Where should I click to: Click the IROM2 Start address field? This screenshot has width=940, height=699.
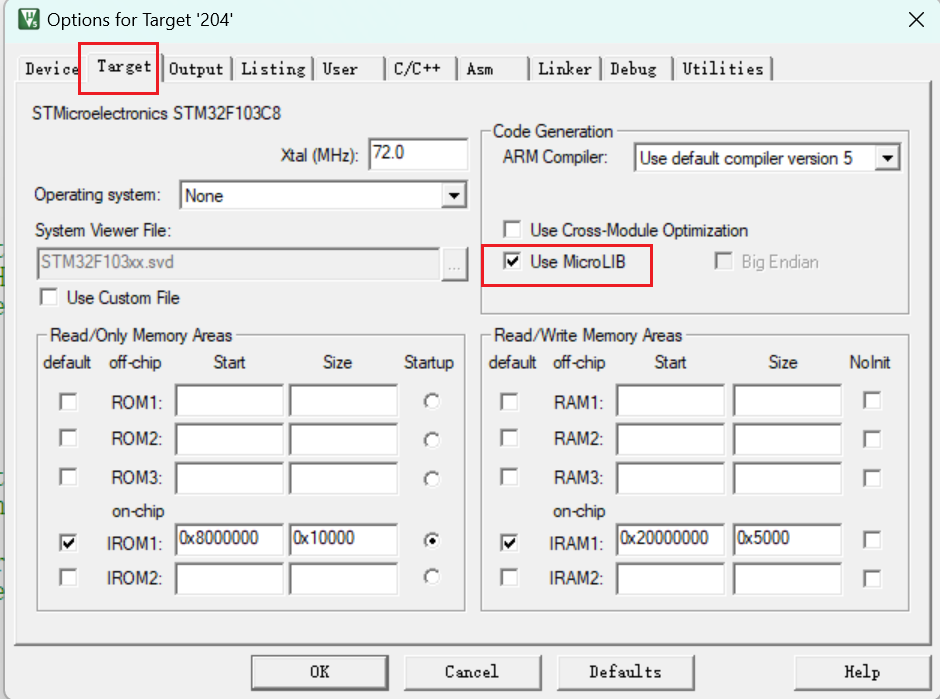230,580
